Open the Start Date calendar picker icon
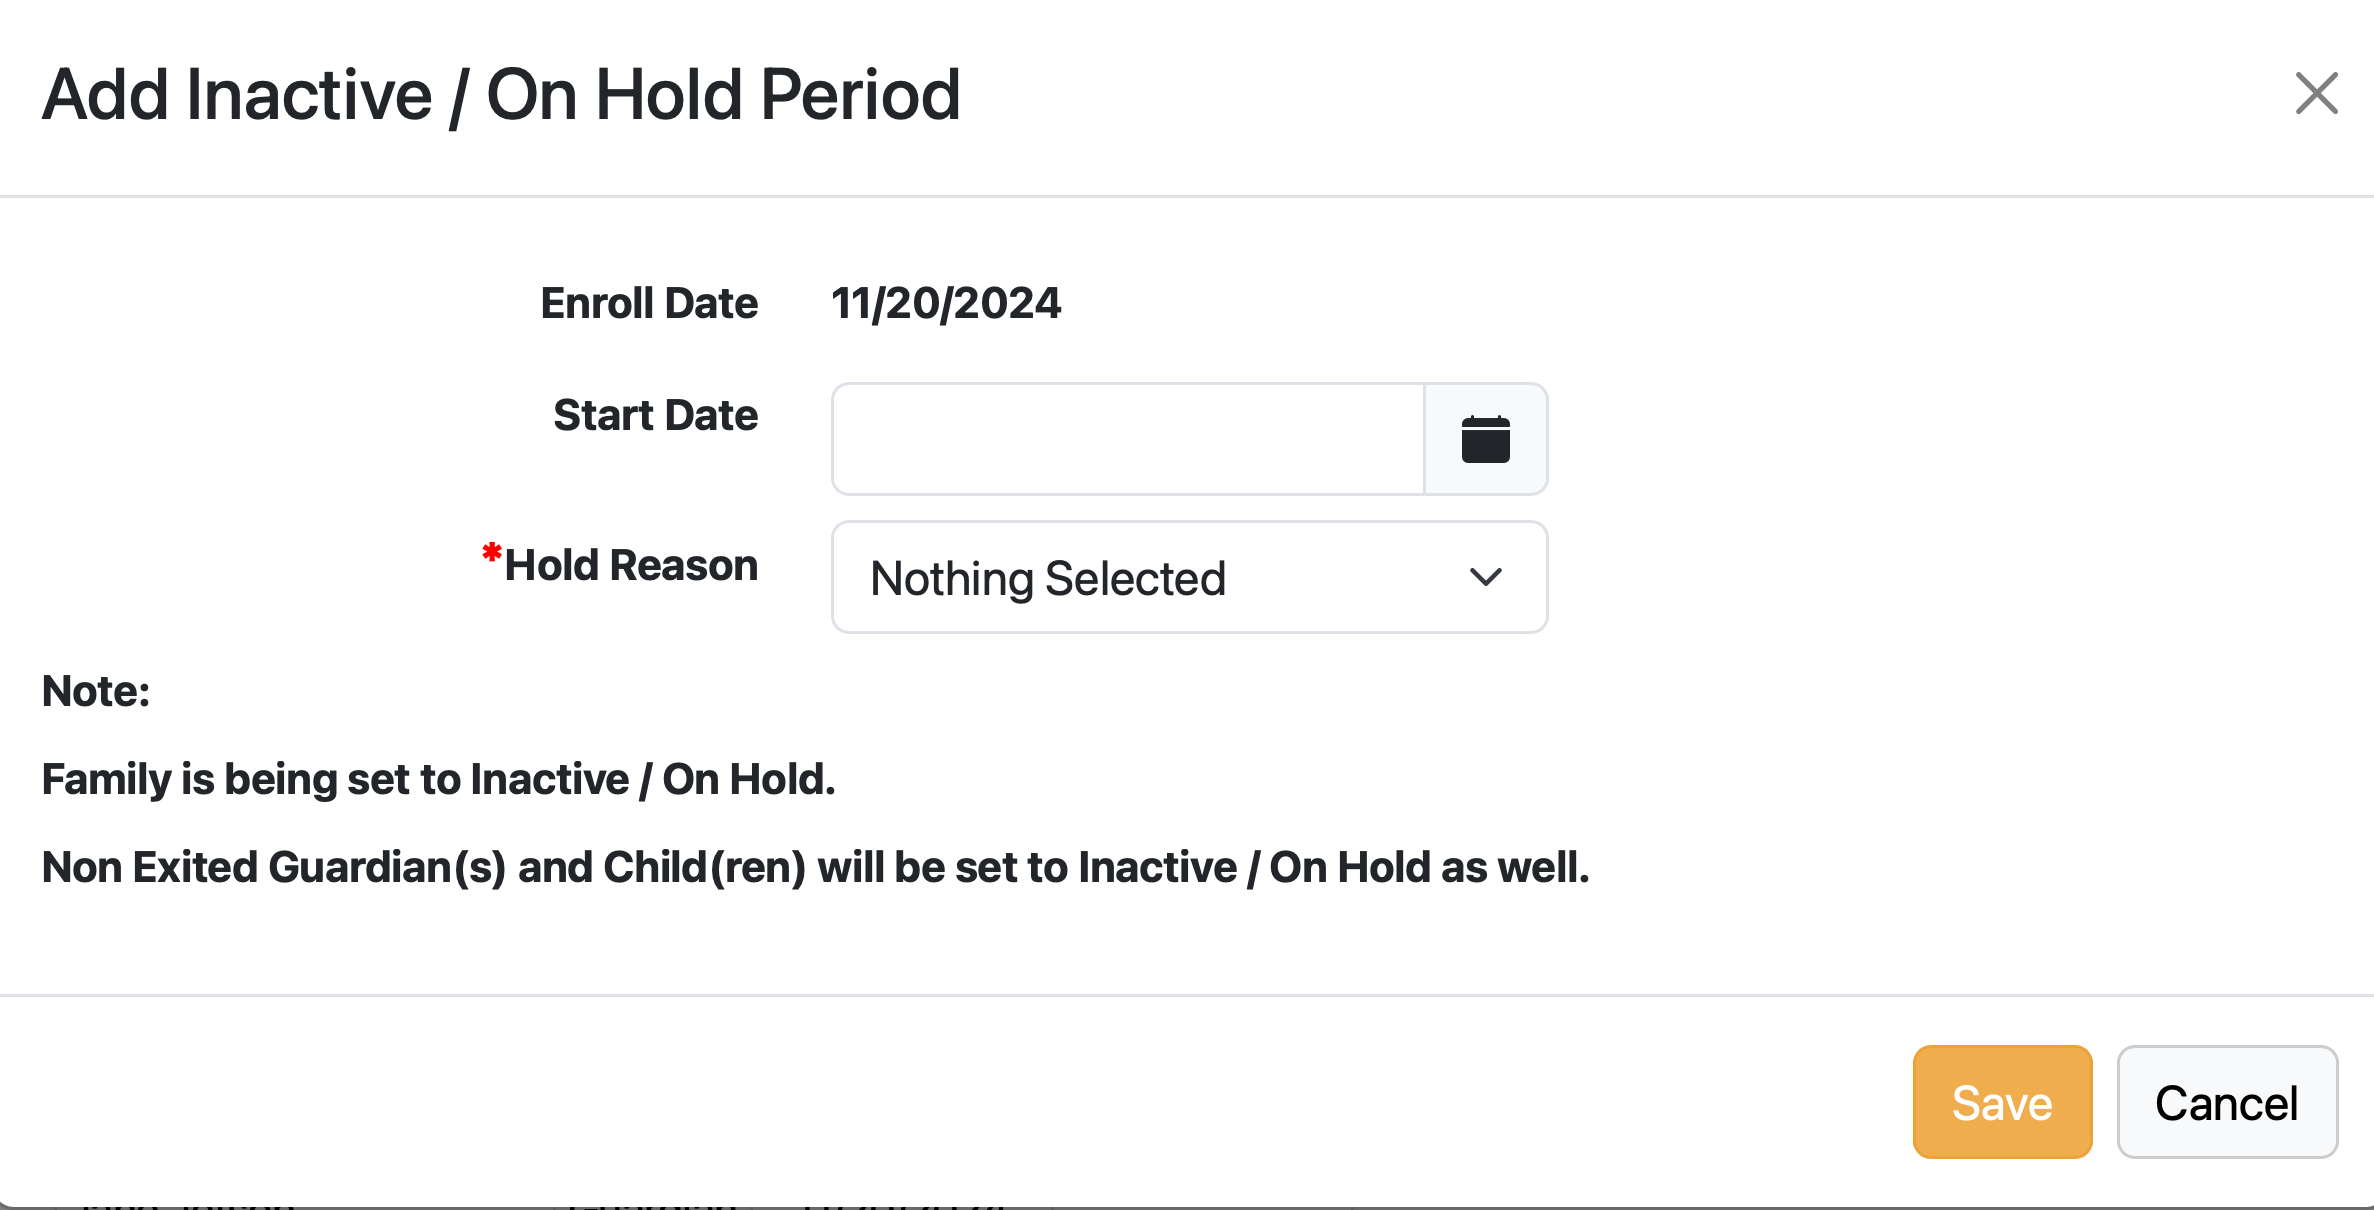Image resolution: width=2374 pixels, height=1210 pixels. (x=1486, y=439)
